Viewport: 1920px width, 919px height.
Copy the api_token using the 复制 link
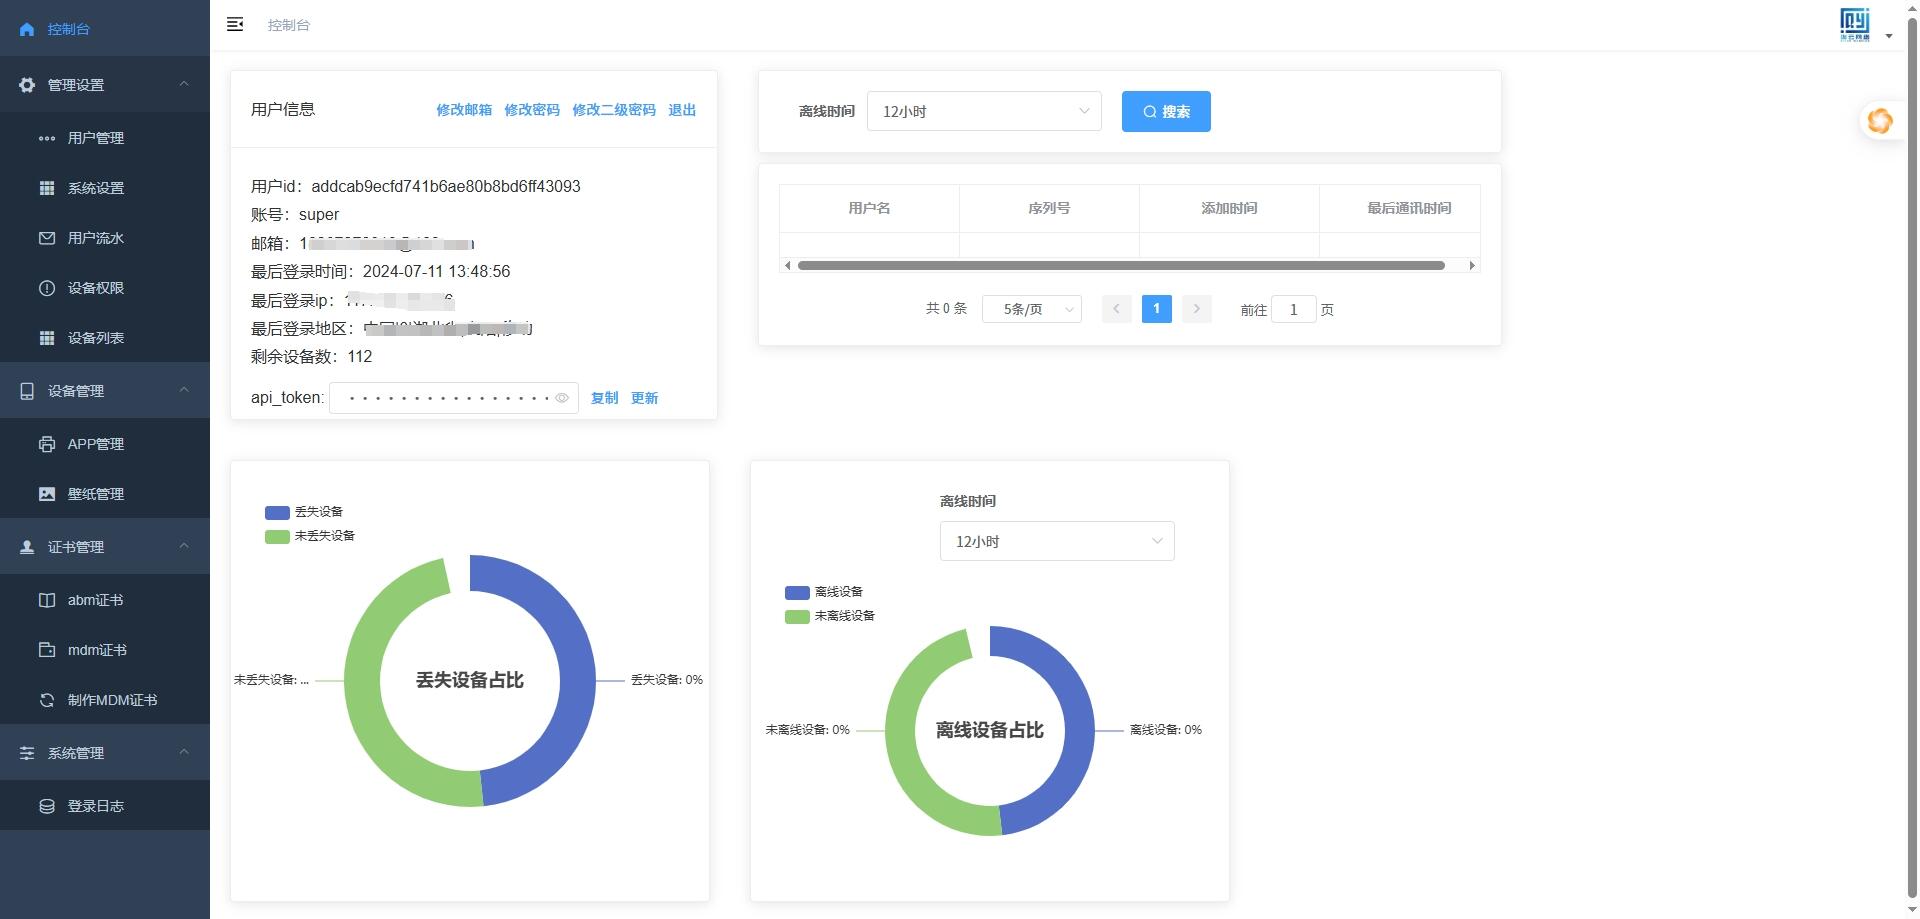(x=604, y=398)
